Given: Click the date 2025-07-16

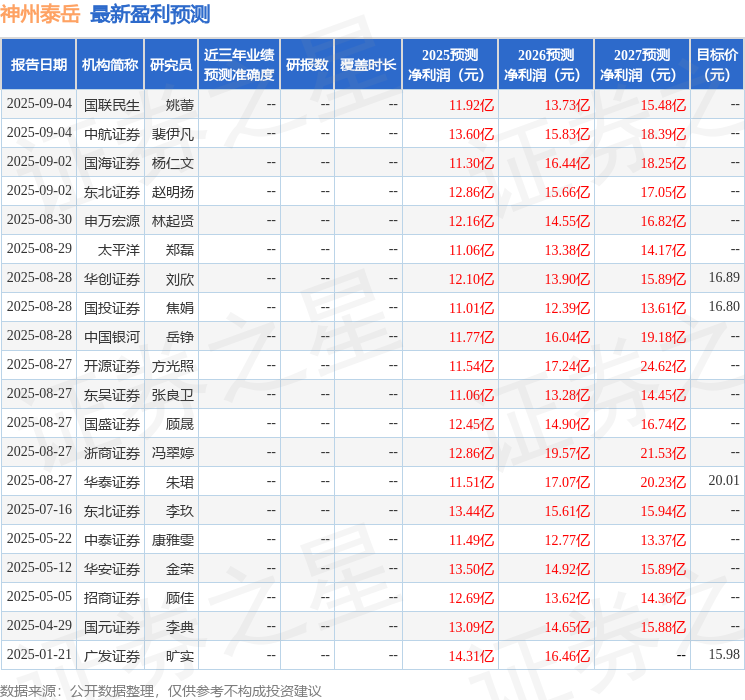Looking at the screenshot, I should click(x=39, y=510).
